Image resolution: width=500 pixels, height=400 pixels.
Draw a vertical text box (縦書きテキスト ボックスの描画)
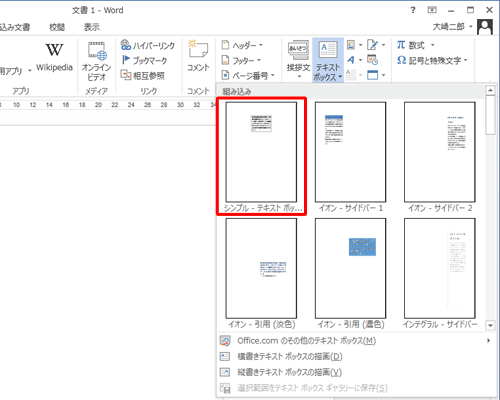point(355,372)
